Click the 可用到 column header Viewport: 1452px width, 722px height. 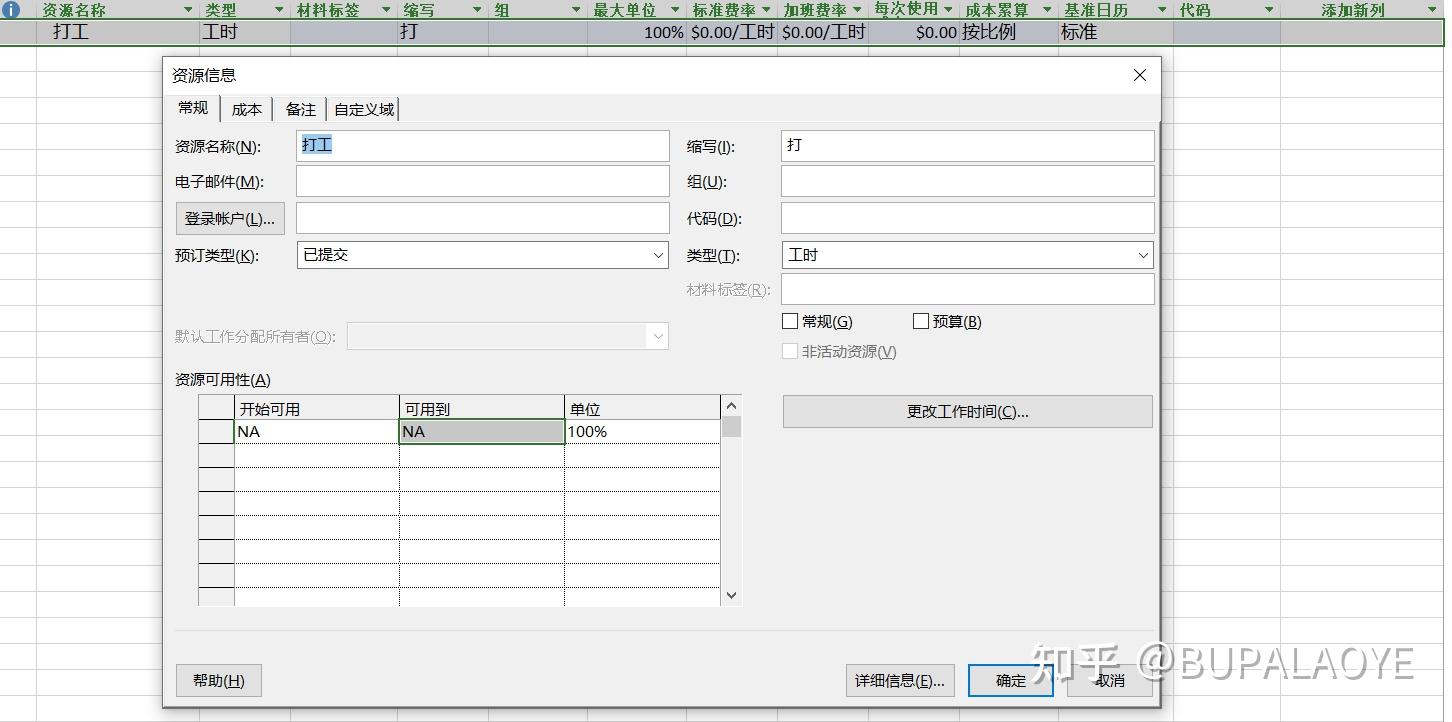click(482, 409)
